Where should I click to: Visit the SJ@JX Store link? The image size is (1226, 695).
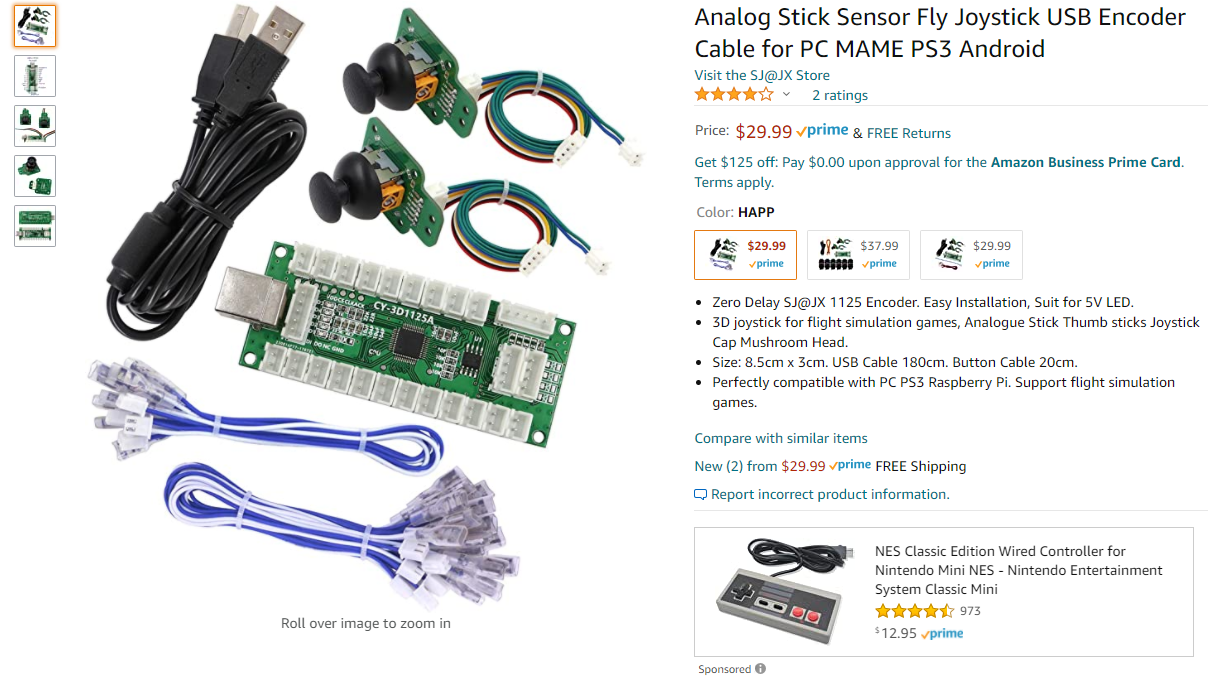click(x=762, y=75)
